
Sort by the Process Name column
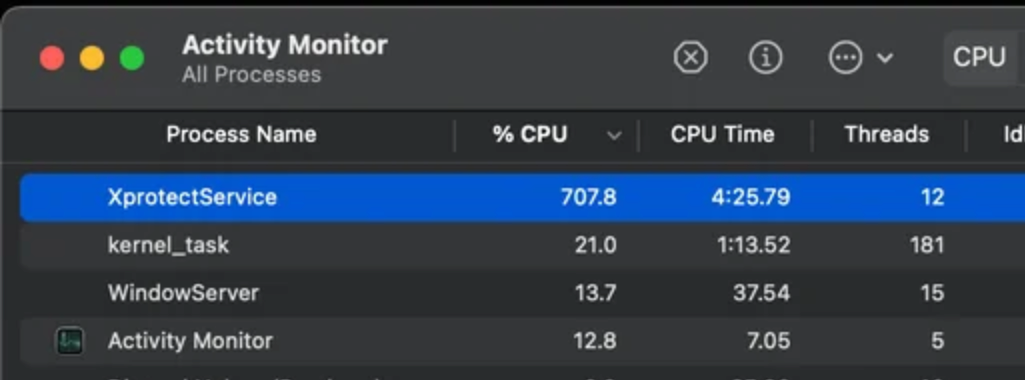pos(241,135)
